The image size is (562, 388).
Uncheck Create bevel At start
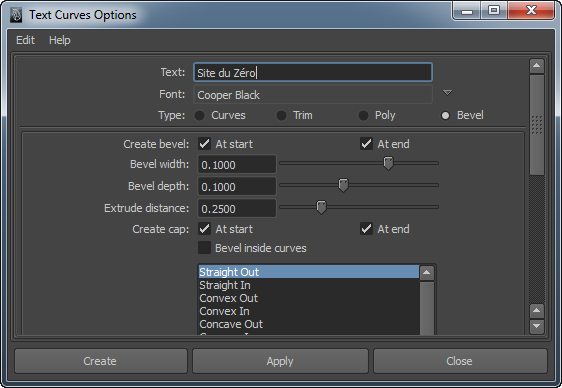click(x=205, y=144)
